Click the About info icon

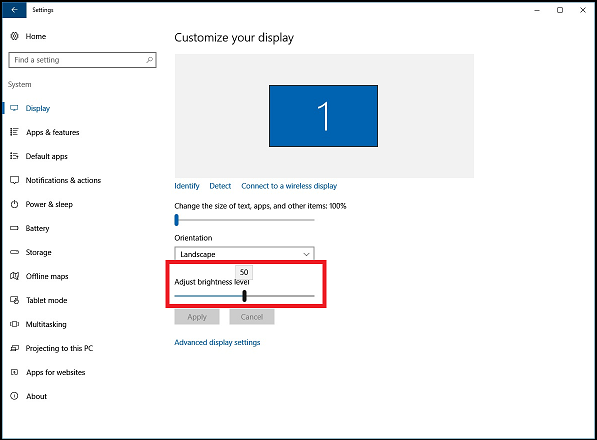[x=14, y=396]
